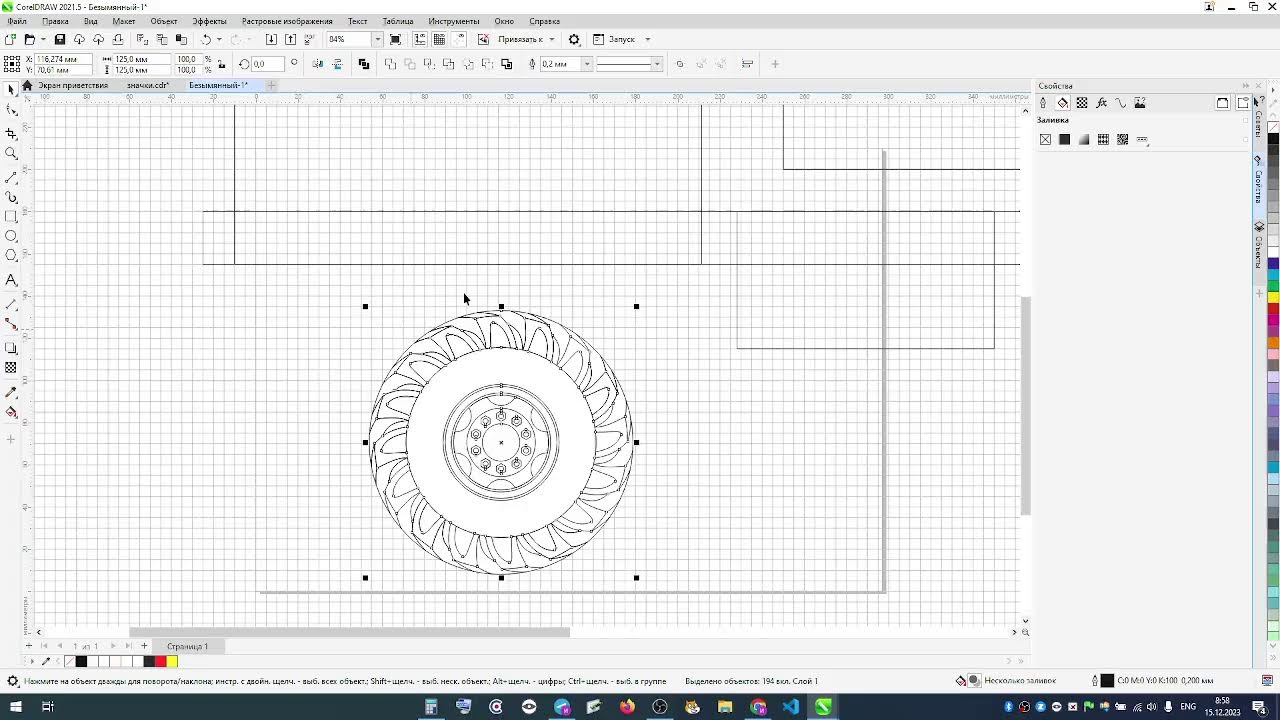Expand more fill types flyout
Image resolution: width=1280 pixels, height=720 pixels.
[1142, 139]
